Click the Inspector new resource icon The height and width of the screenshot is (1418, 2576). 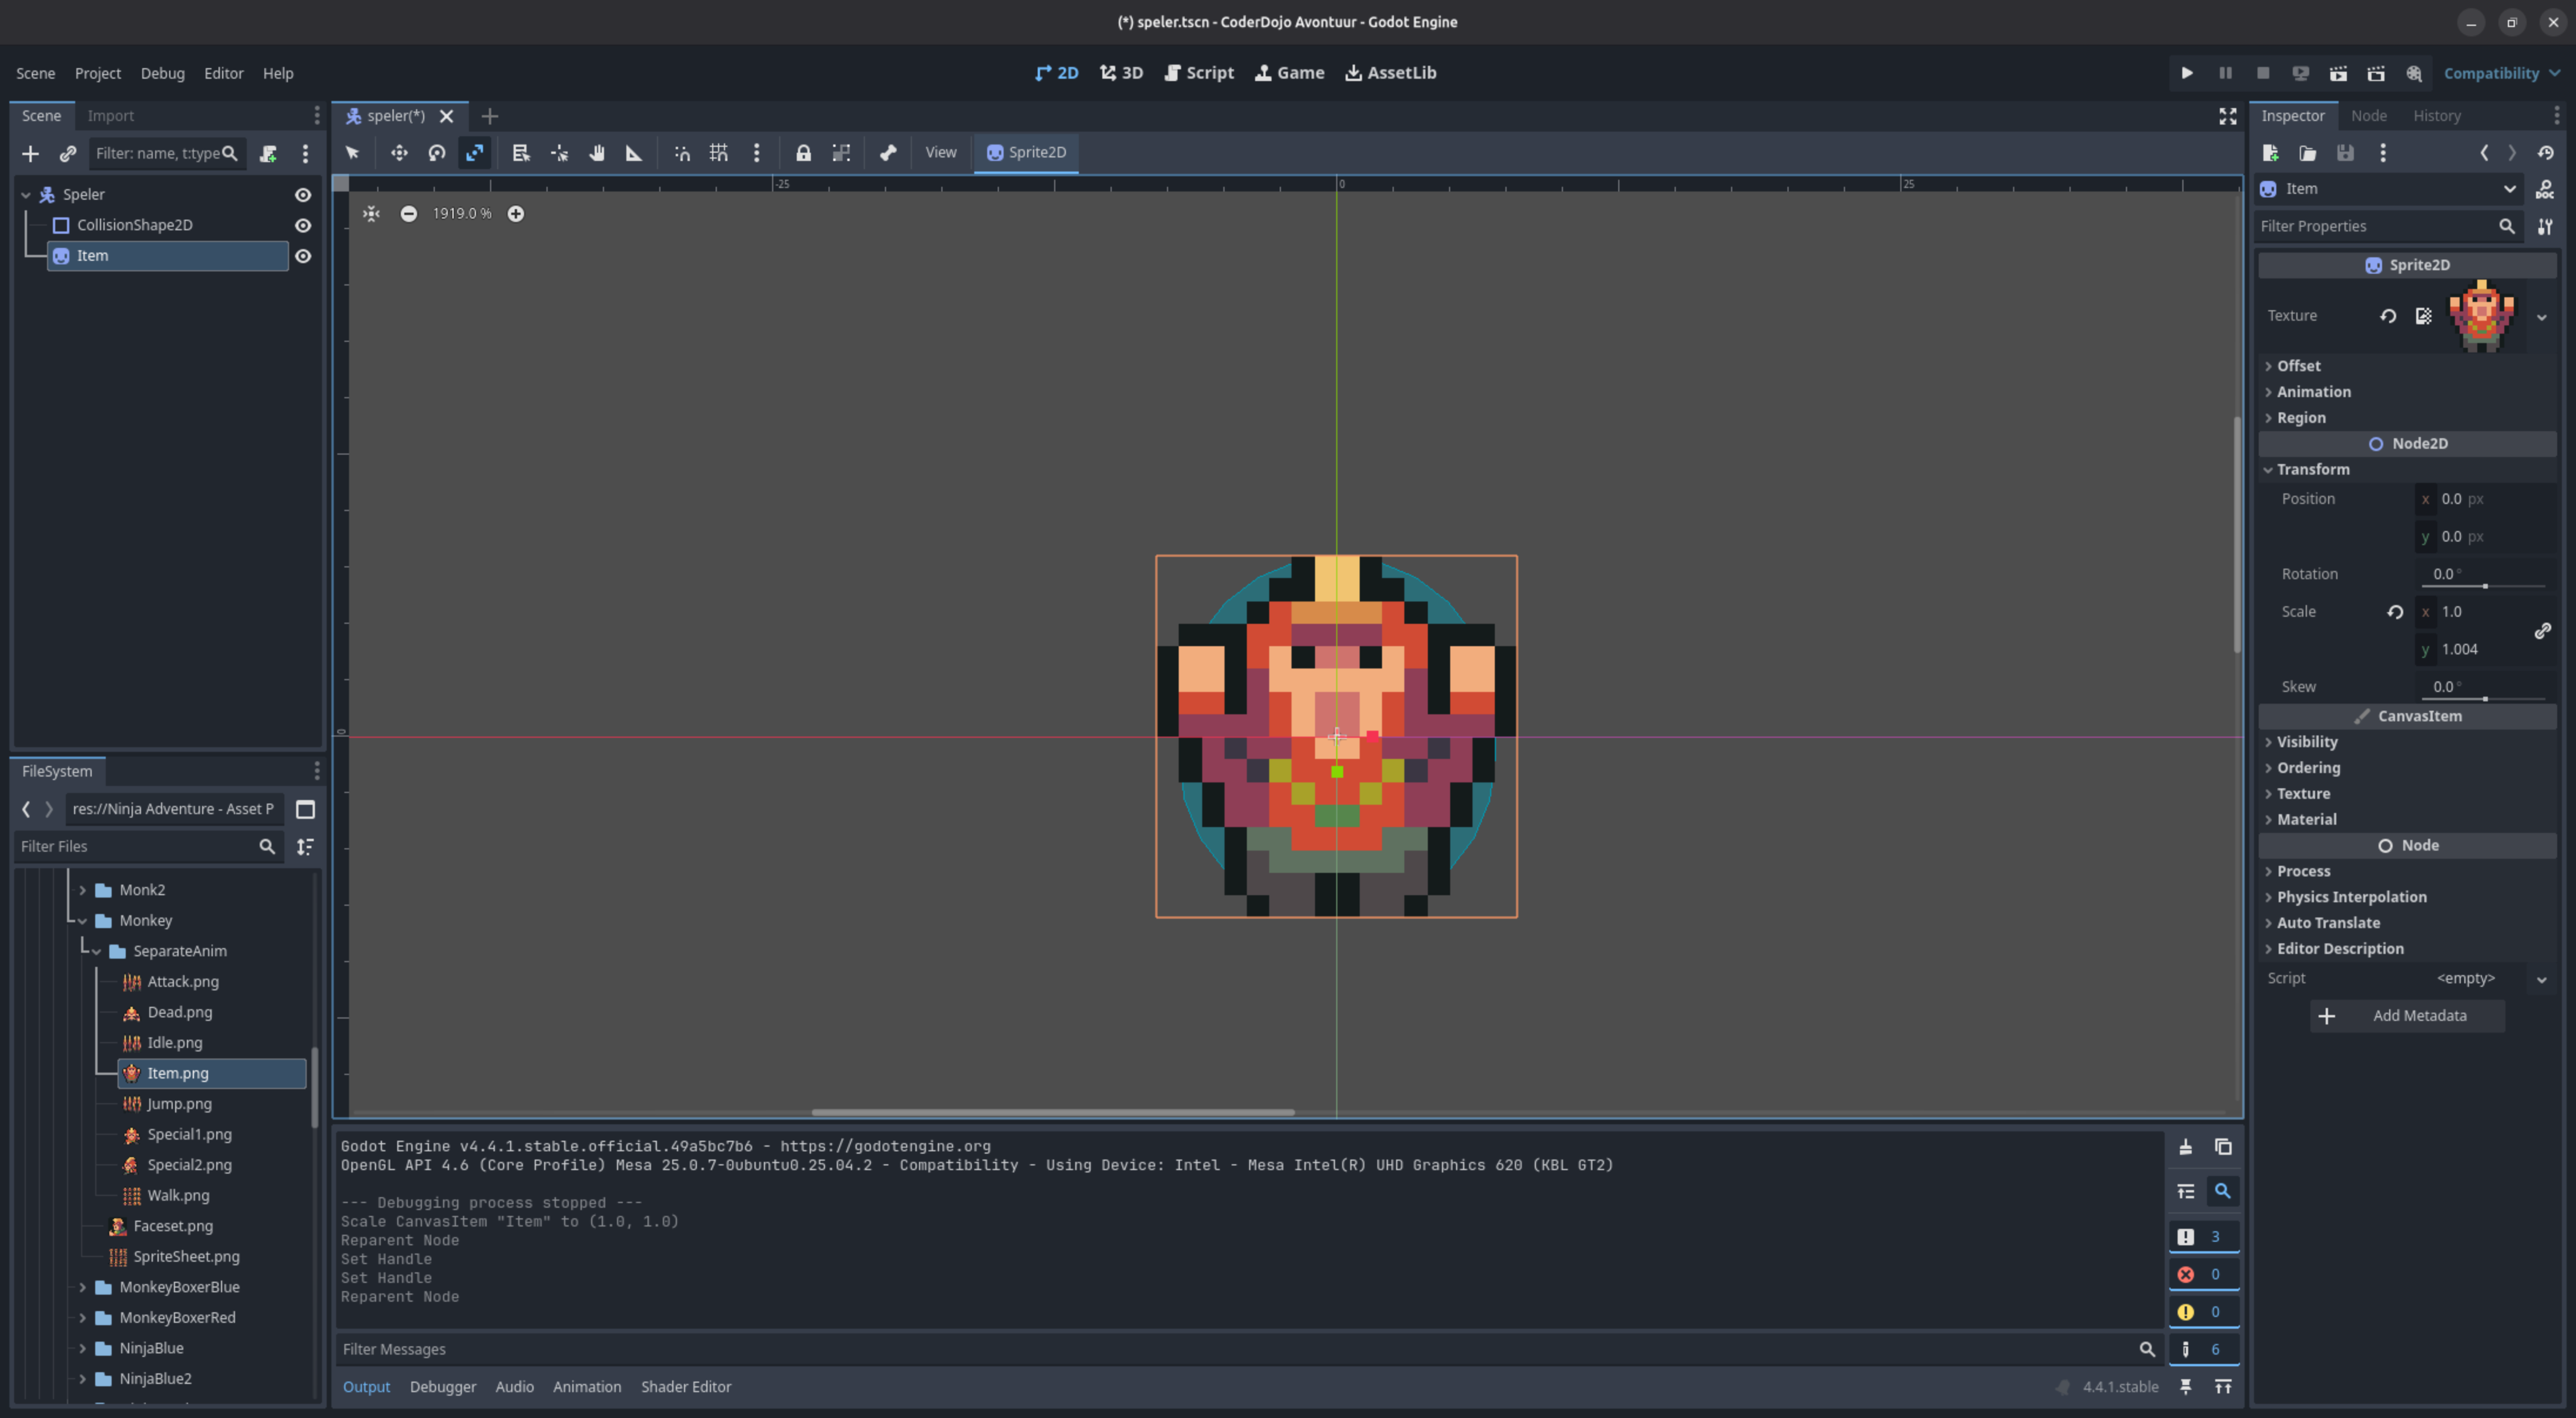click(2270, 153)
